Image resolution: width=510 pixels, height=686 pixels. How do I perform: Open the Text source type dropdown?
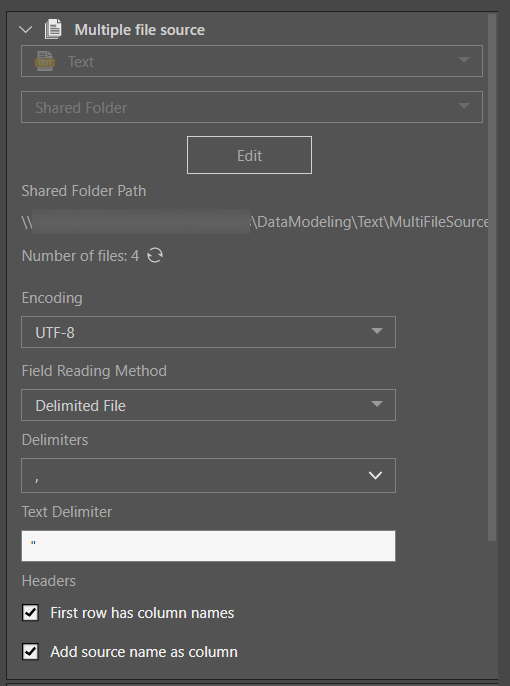252,61
